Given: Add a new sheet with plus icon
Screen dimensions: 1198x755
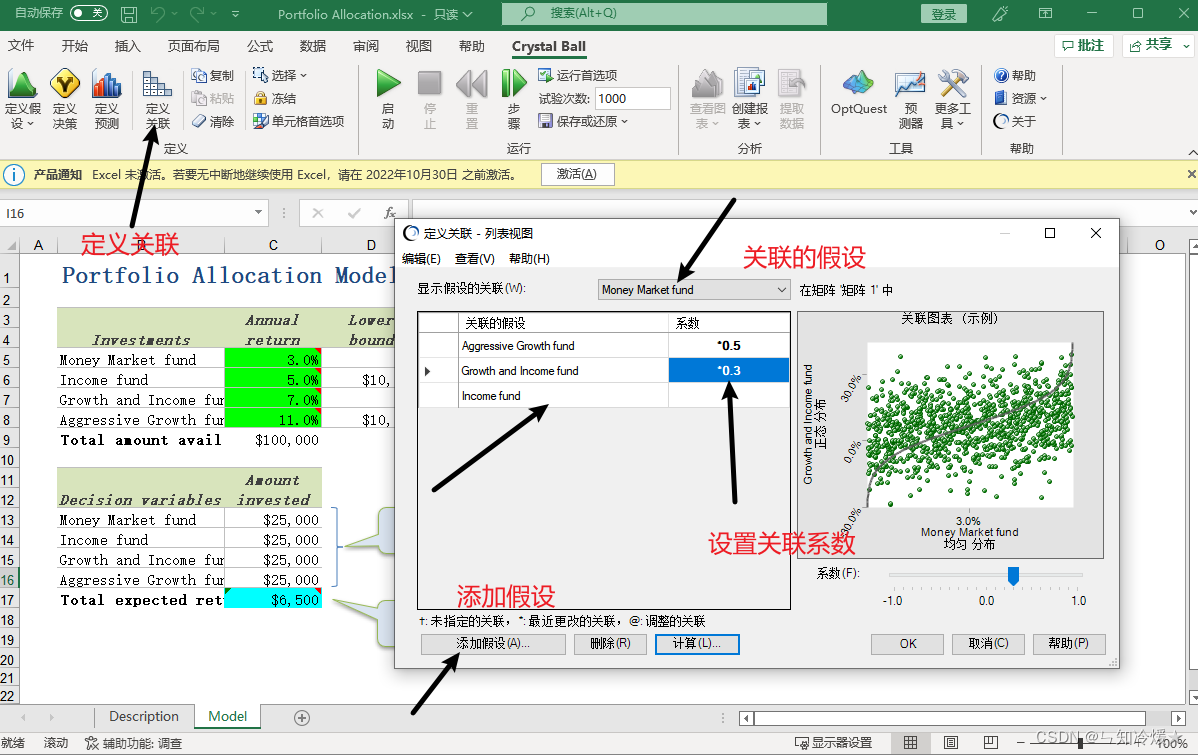Looking at the screenshot, I should [x=302, y=718].
